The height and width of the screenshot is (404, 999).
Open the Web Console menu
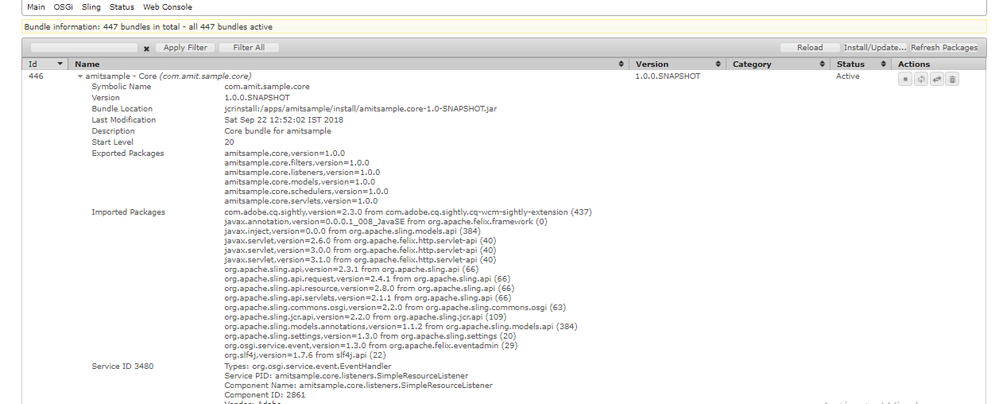[x=167, y=7]
